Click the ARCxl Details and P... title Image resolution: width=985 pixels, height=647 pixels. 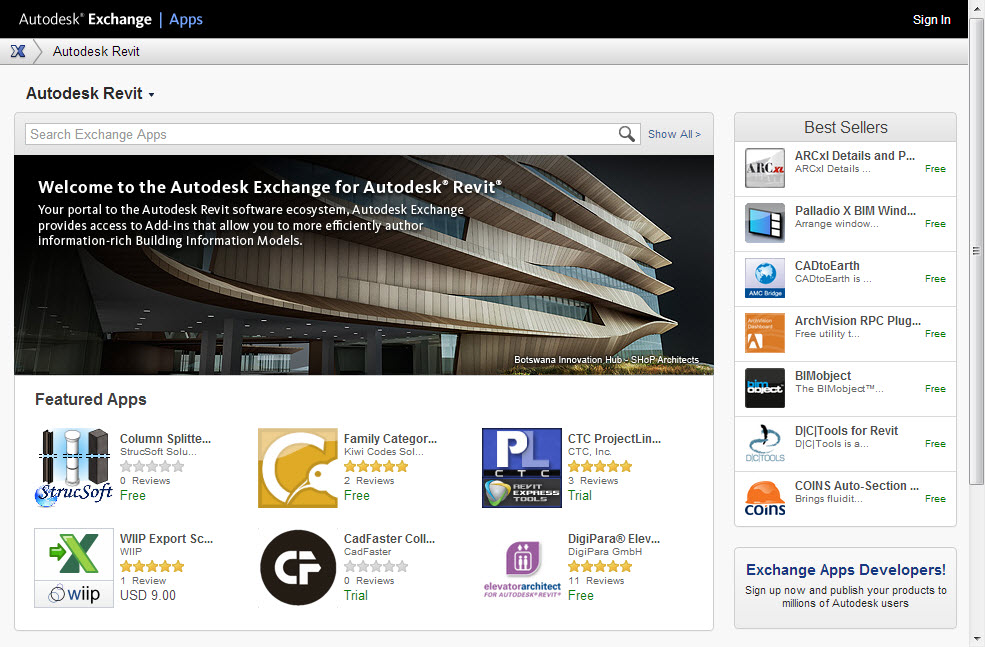tap(855, 156)
